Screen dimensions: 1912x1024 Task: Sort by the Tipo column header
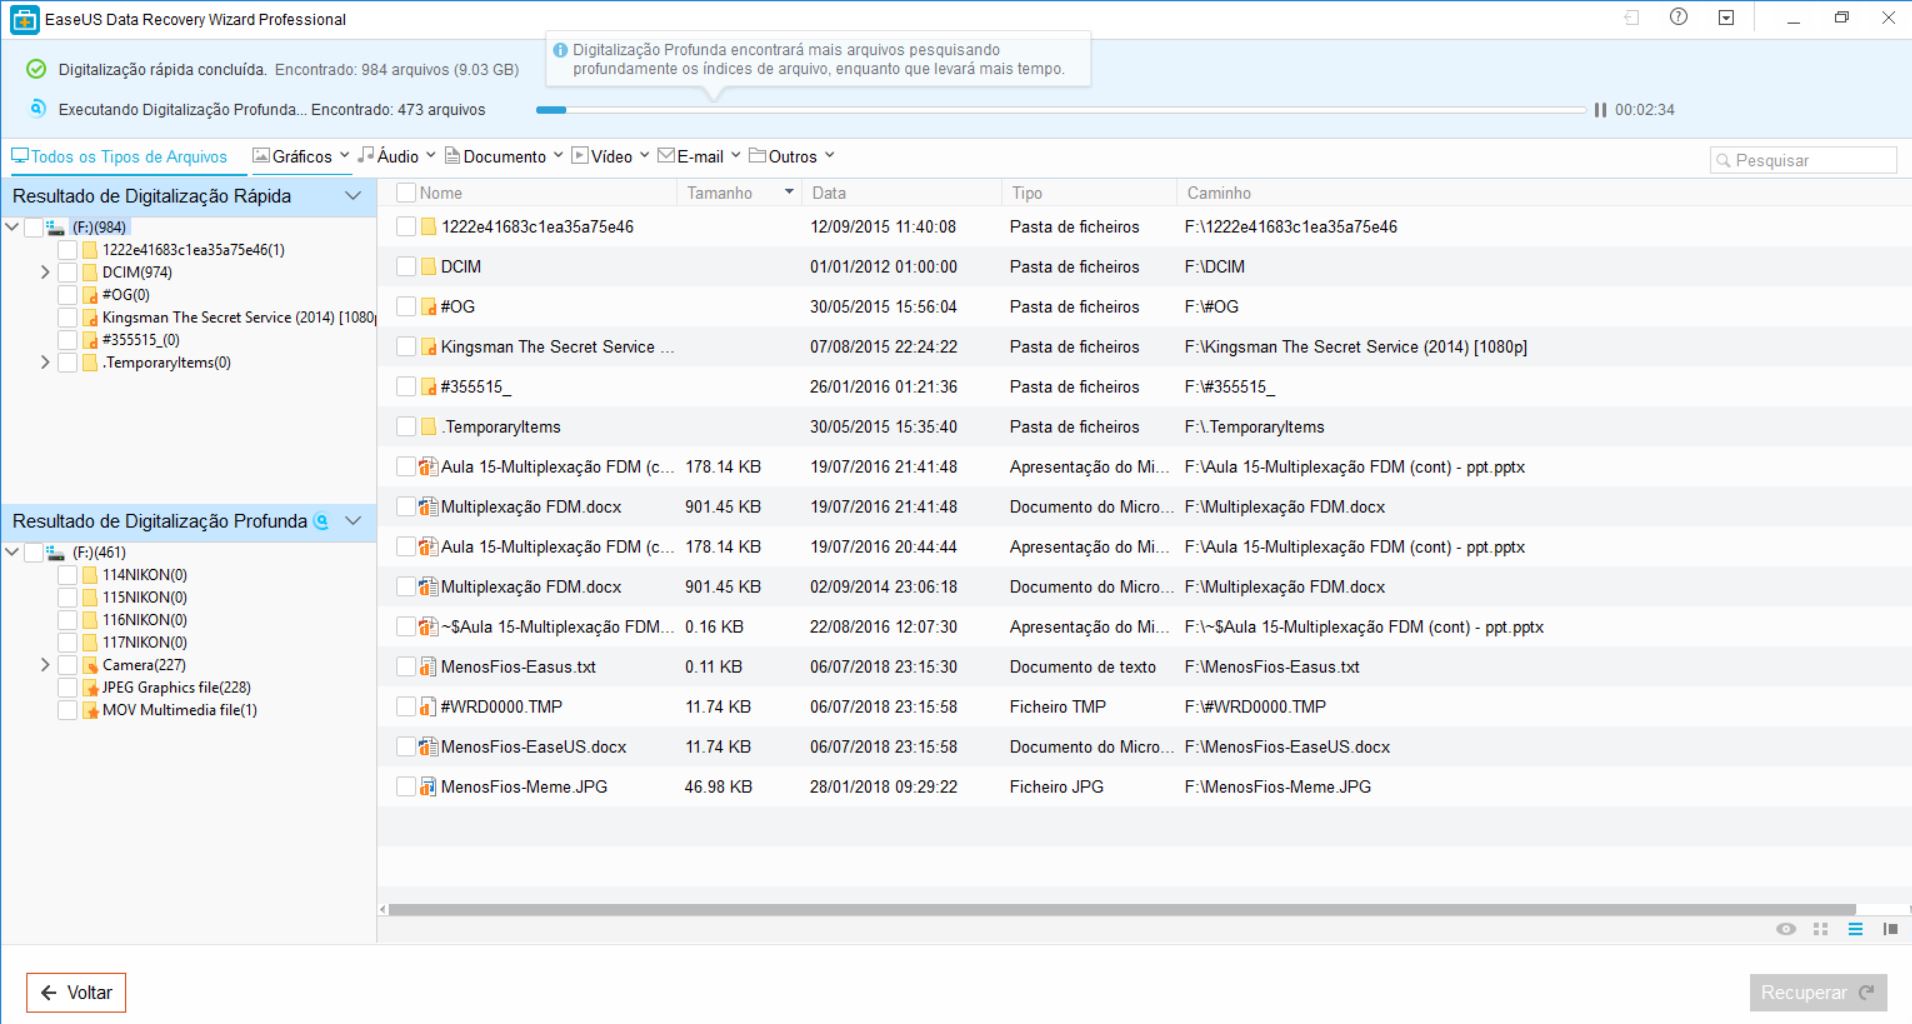[x=1089, y=193]
